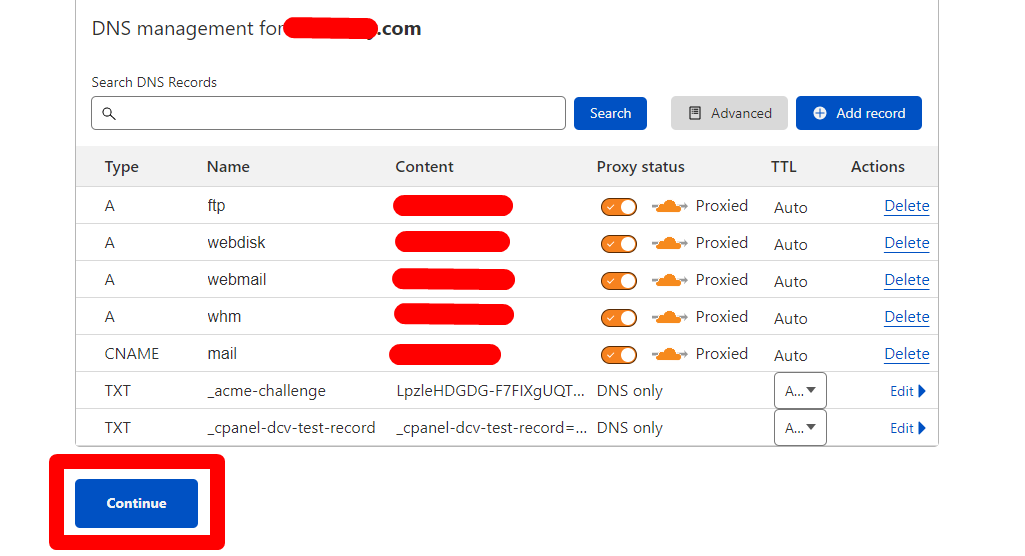Disable proxy for the webmail record

coord(619,281)
